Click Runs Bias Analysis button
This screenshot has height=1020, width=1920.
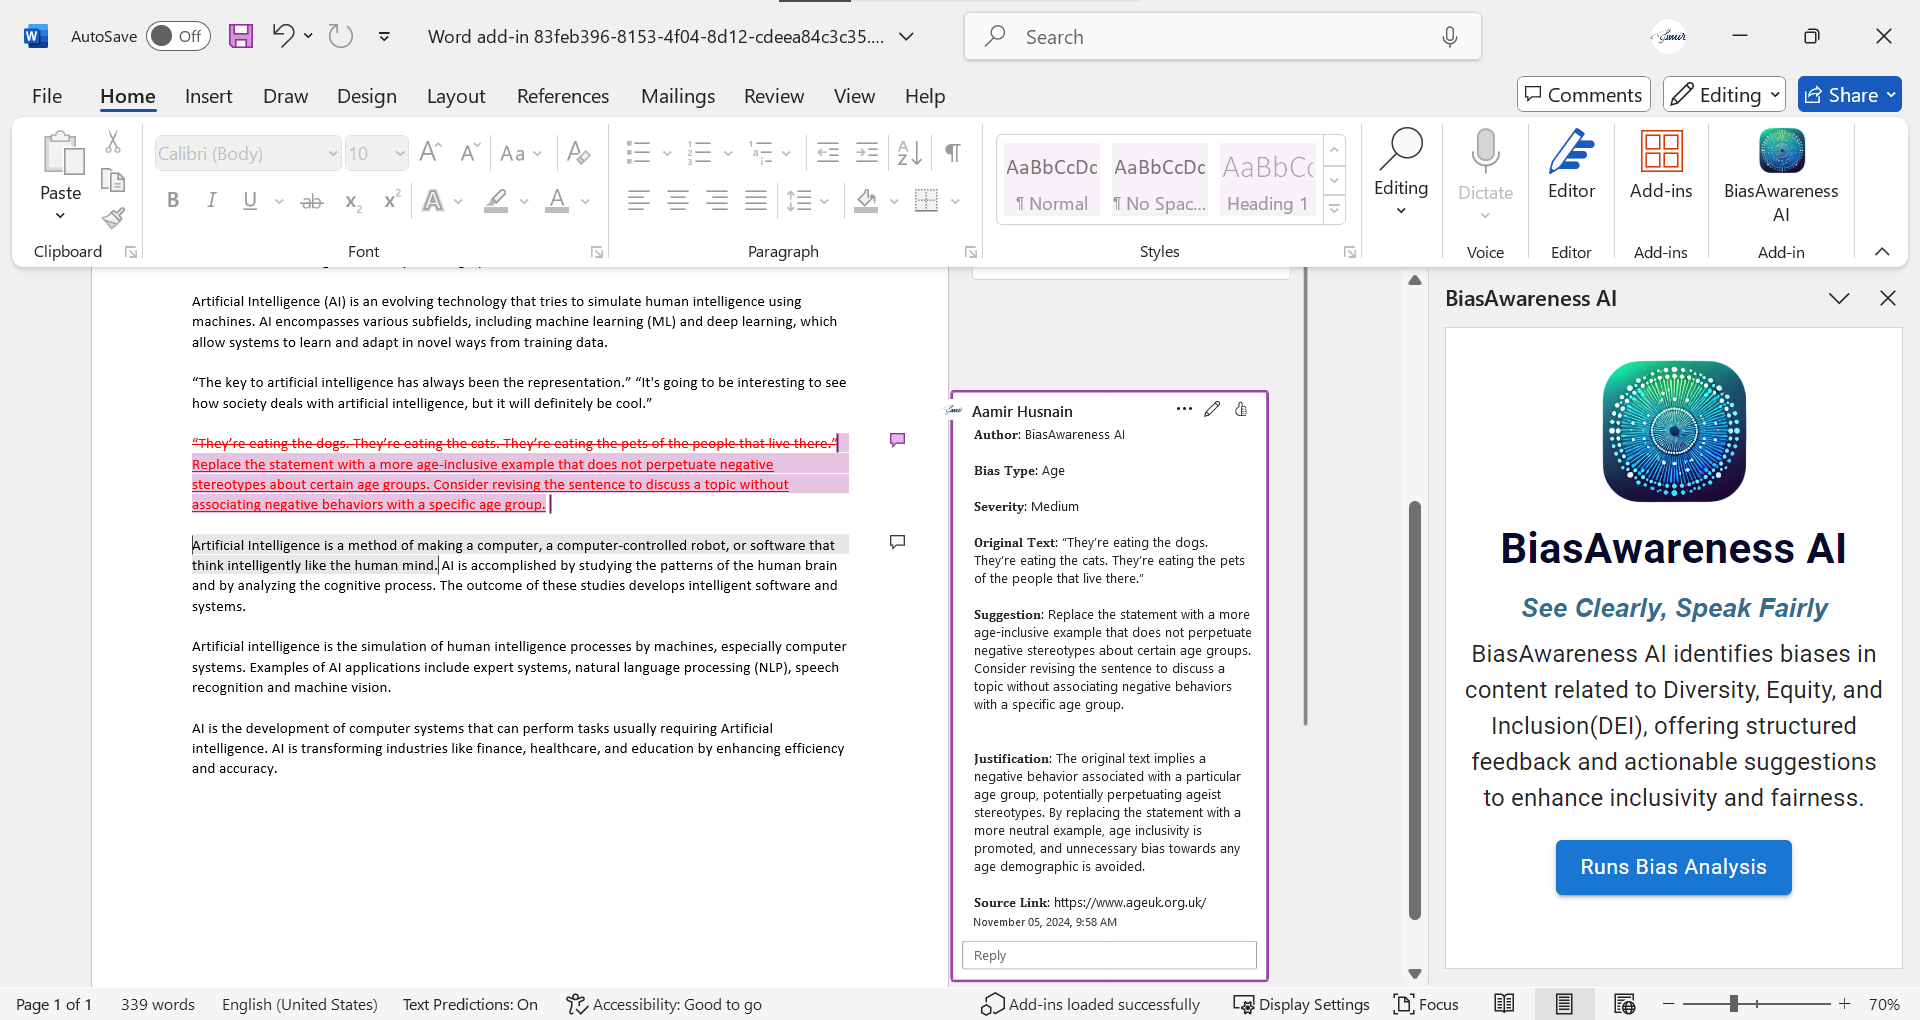pos(1673,867)
